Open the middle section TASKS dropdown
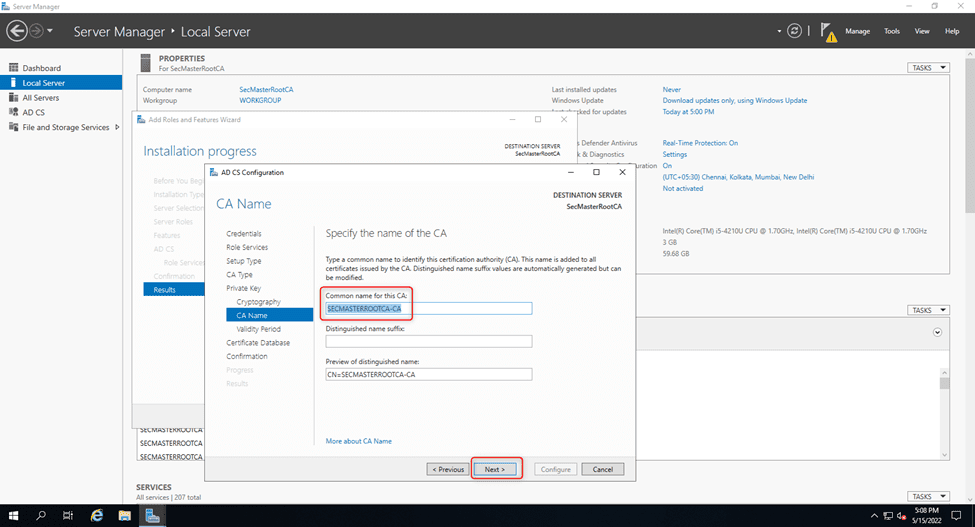The image size is (975, 527). coord(928,310)
